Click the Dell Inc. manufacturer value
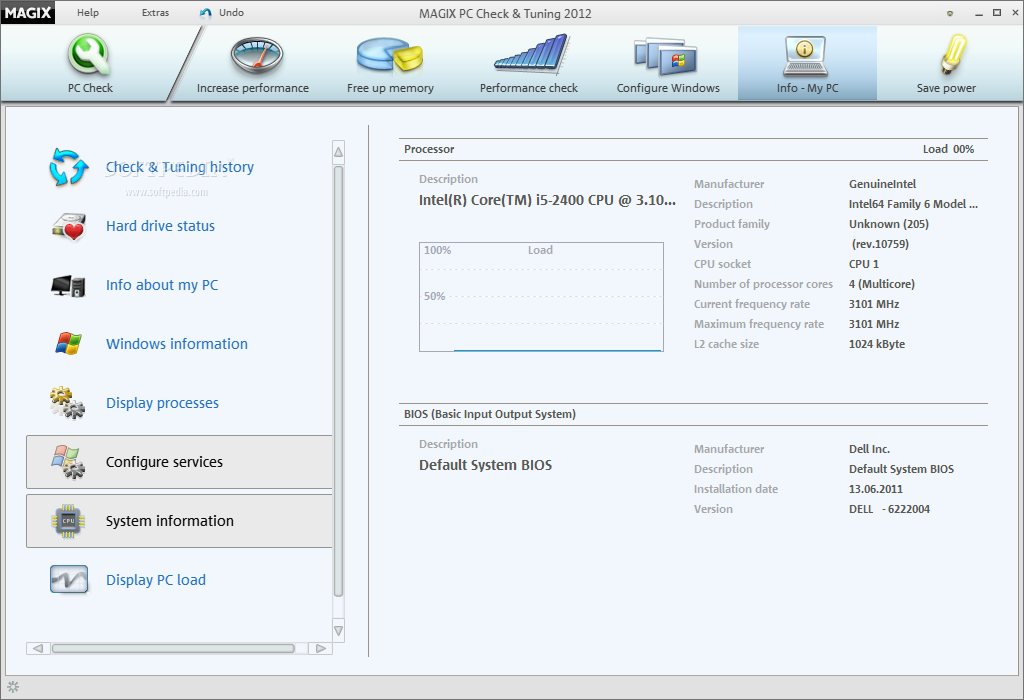The width and height of the screenshot is (1024, 700). [x=869, y=449]
